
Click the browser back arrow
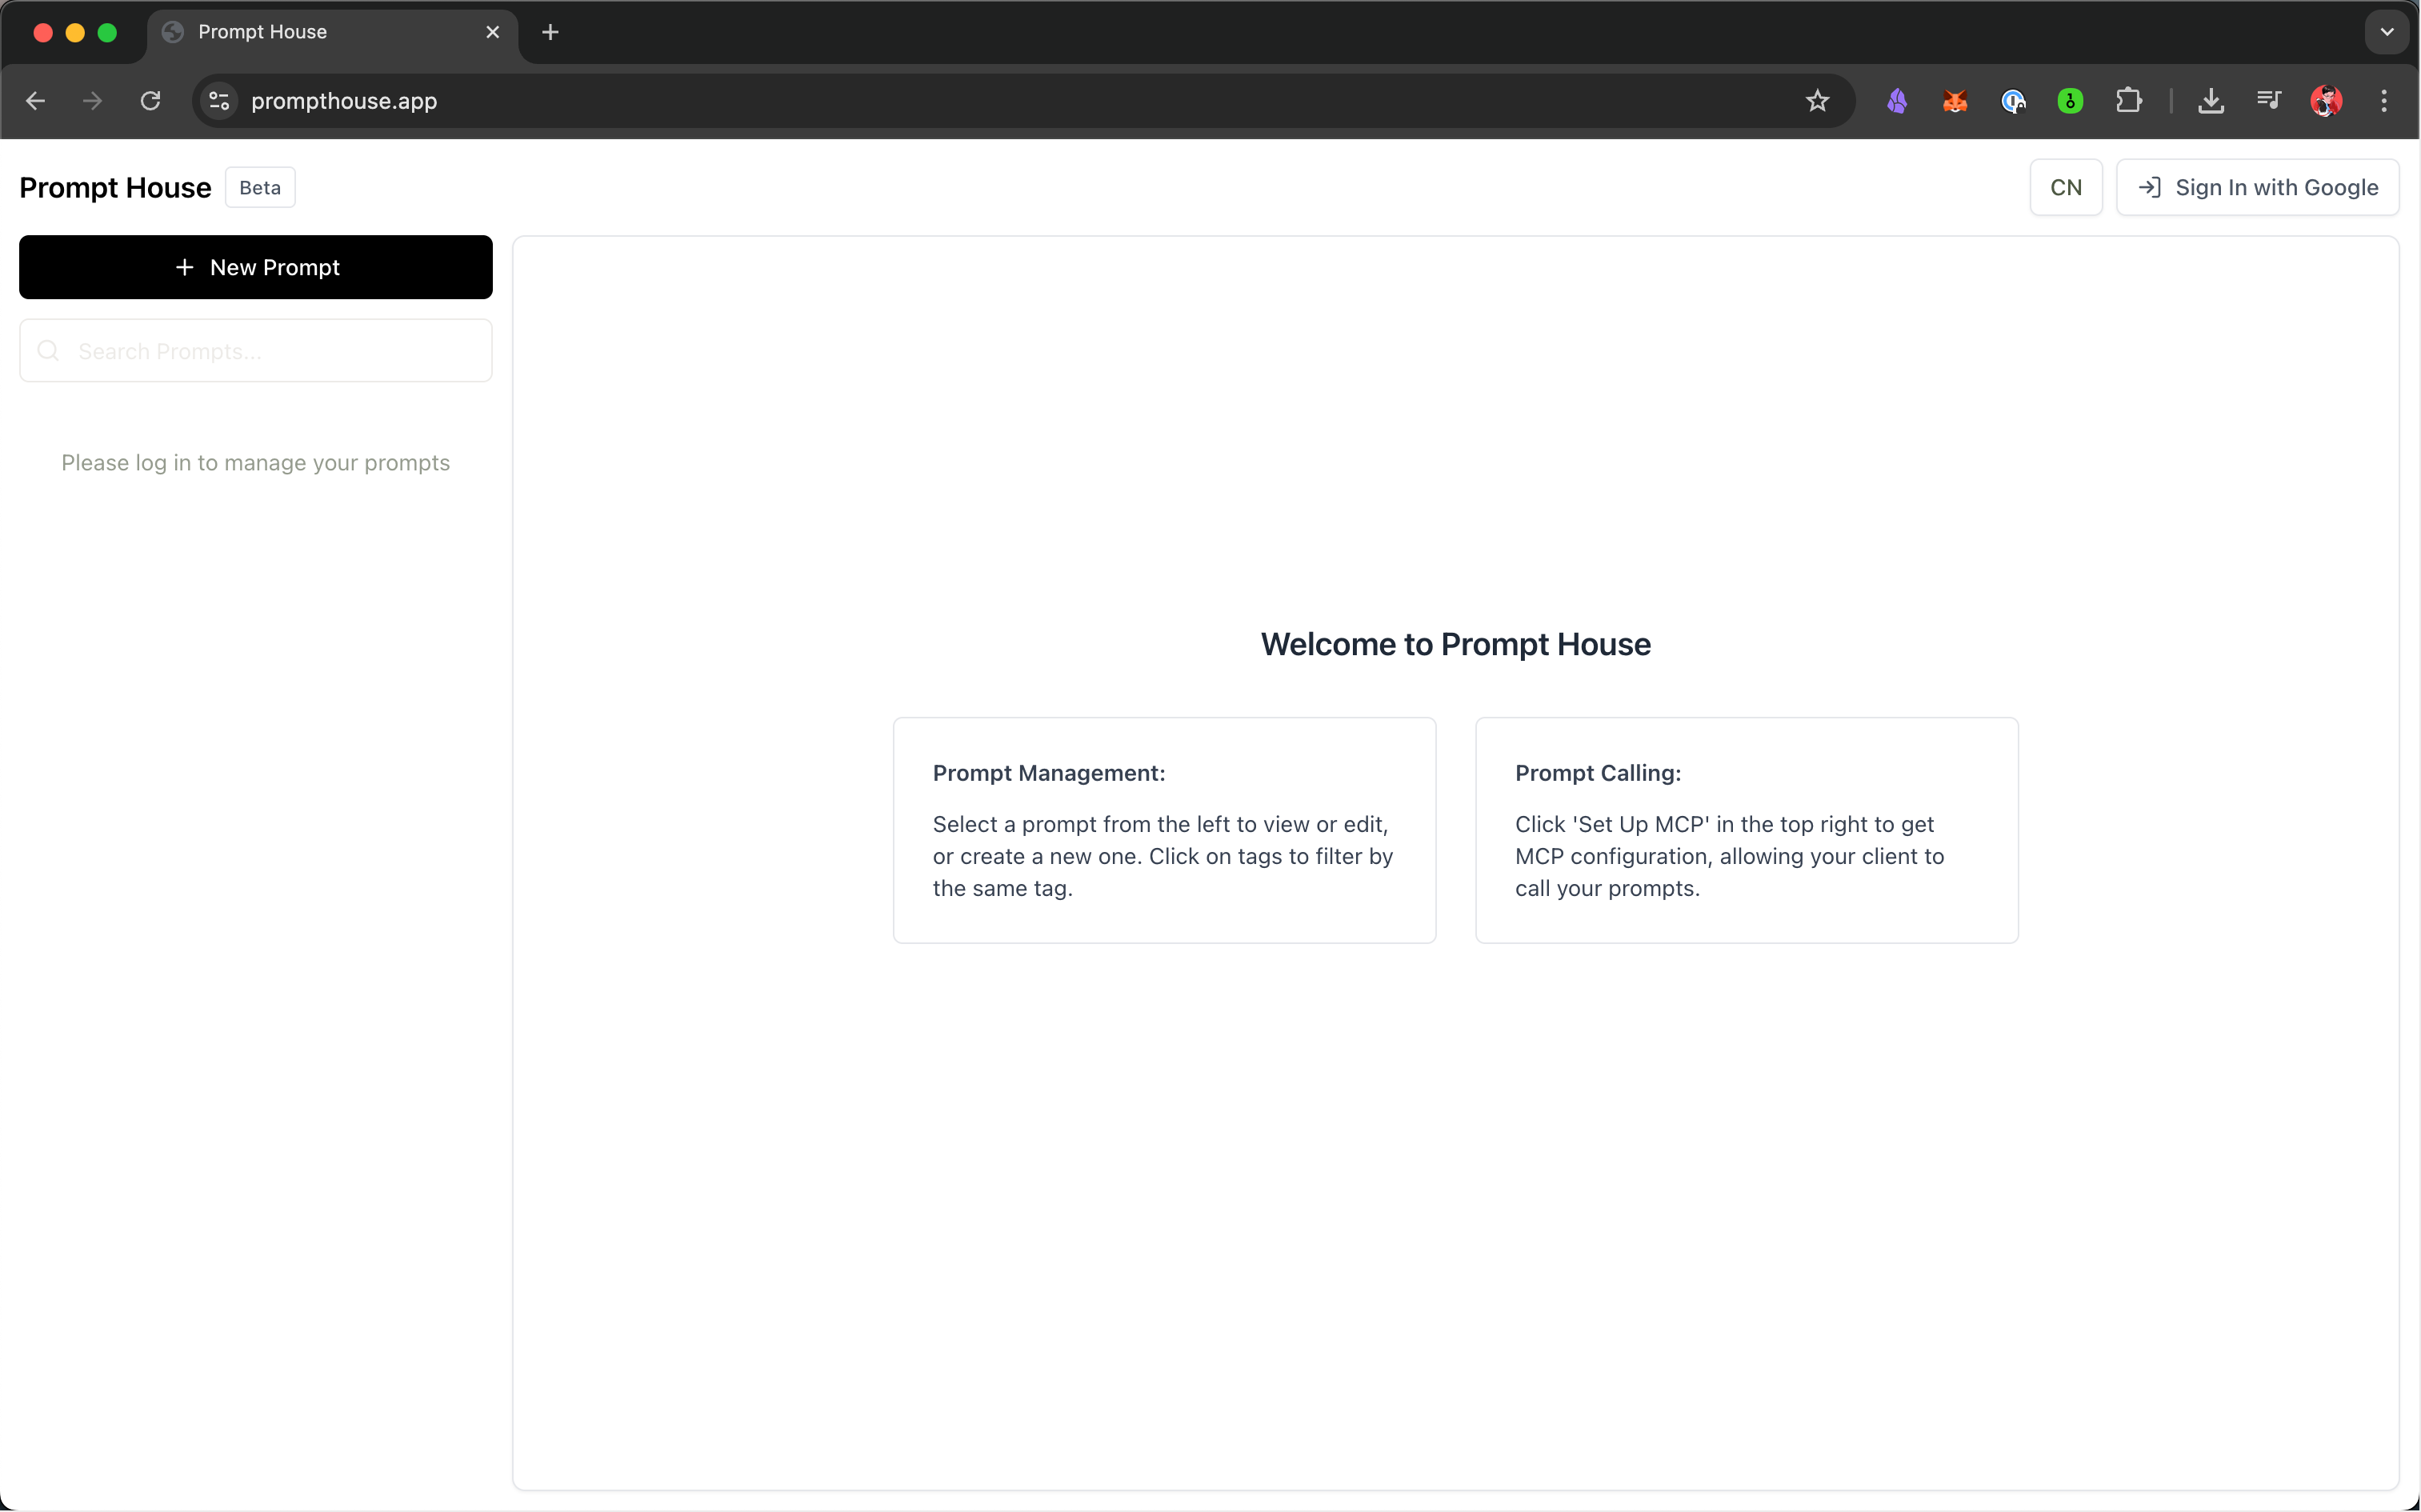pos(36,101)
